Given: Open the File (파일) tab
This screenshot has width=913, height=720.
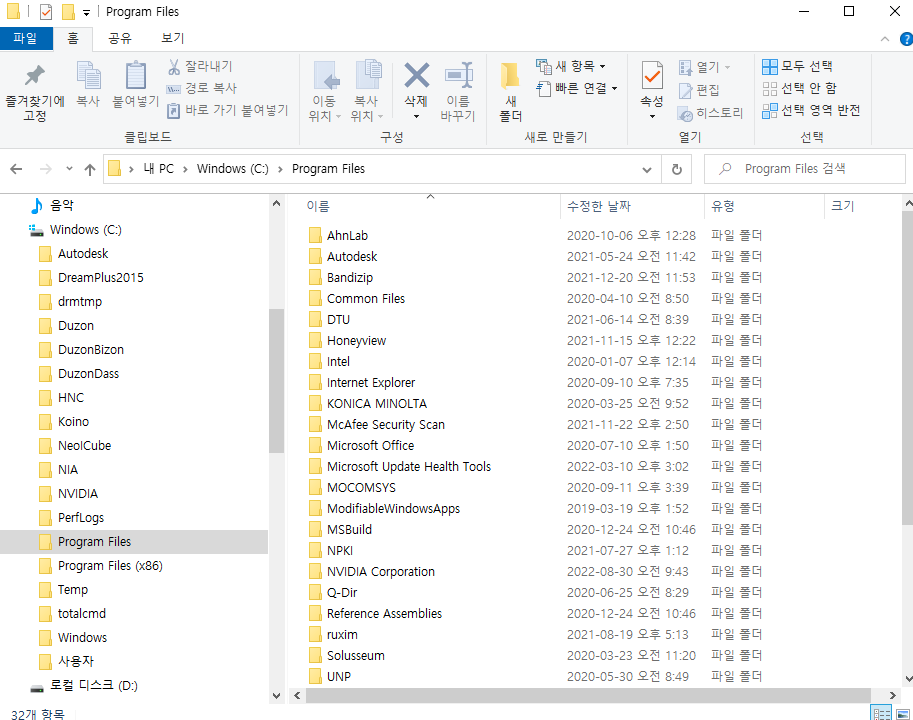Looking at the screenshot, I should [x=26, y=38].
